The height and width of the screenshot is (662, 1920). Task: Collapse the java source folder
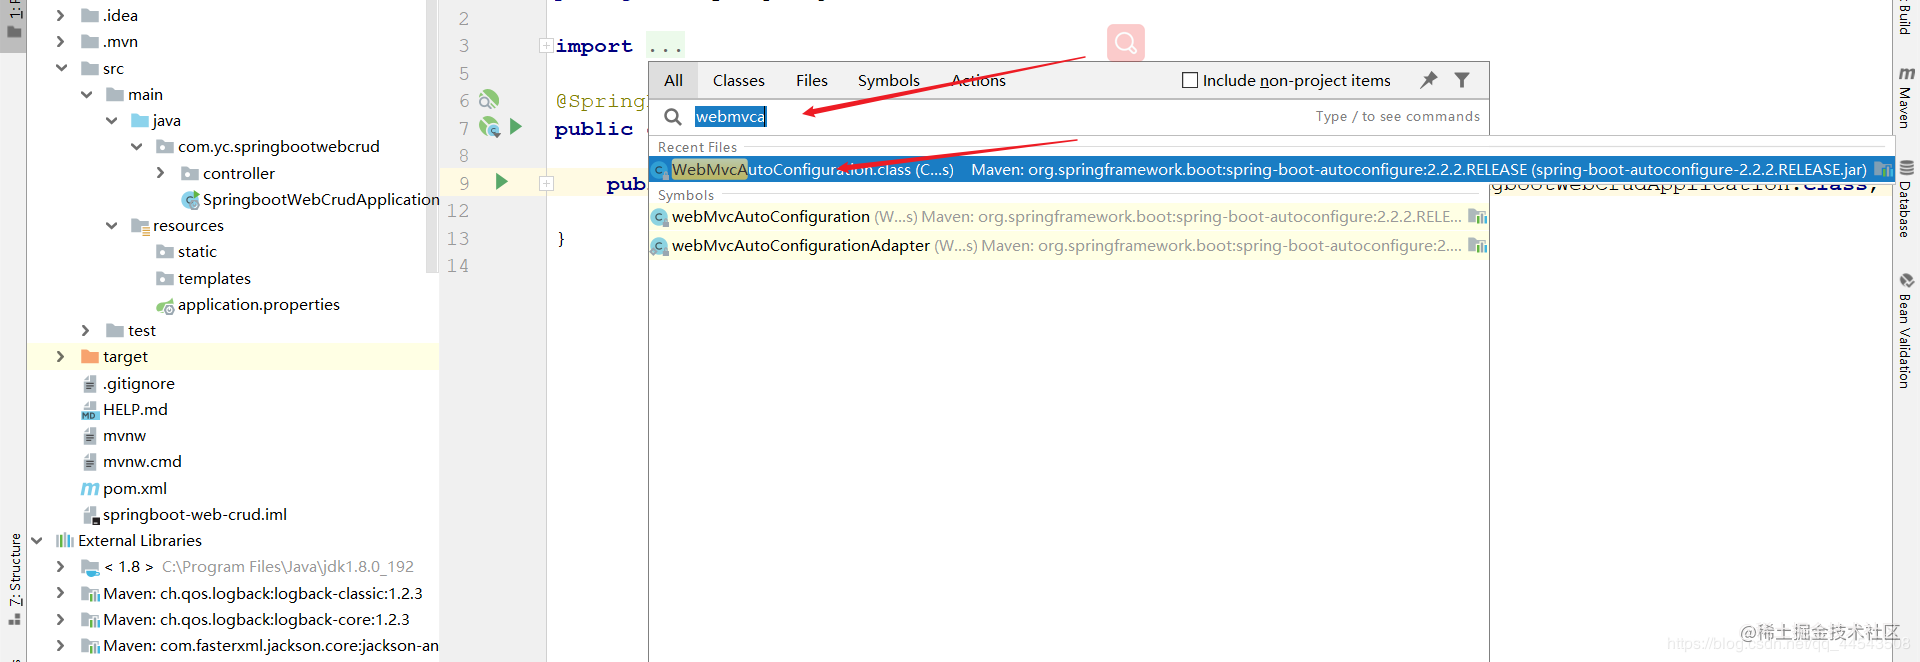pos(111,120)
